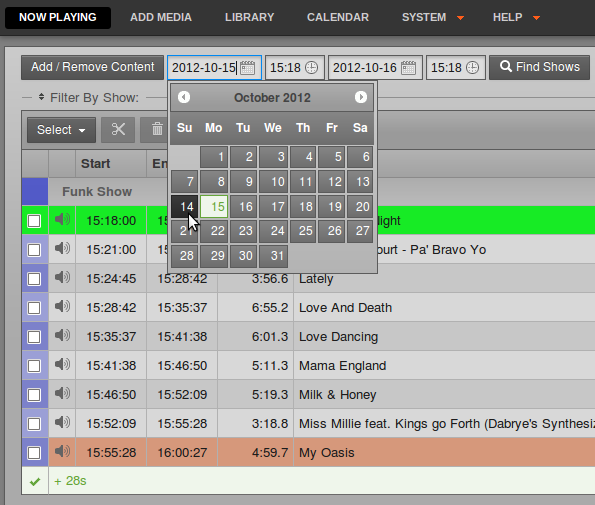Go to next month in calendar
This screenshot has width=595, height=505.
[361, 97]
